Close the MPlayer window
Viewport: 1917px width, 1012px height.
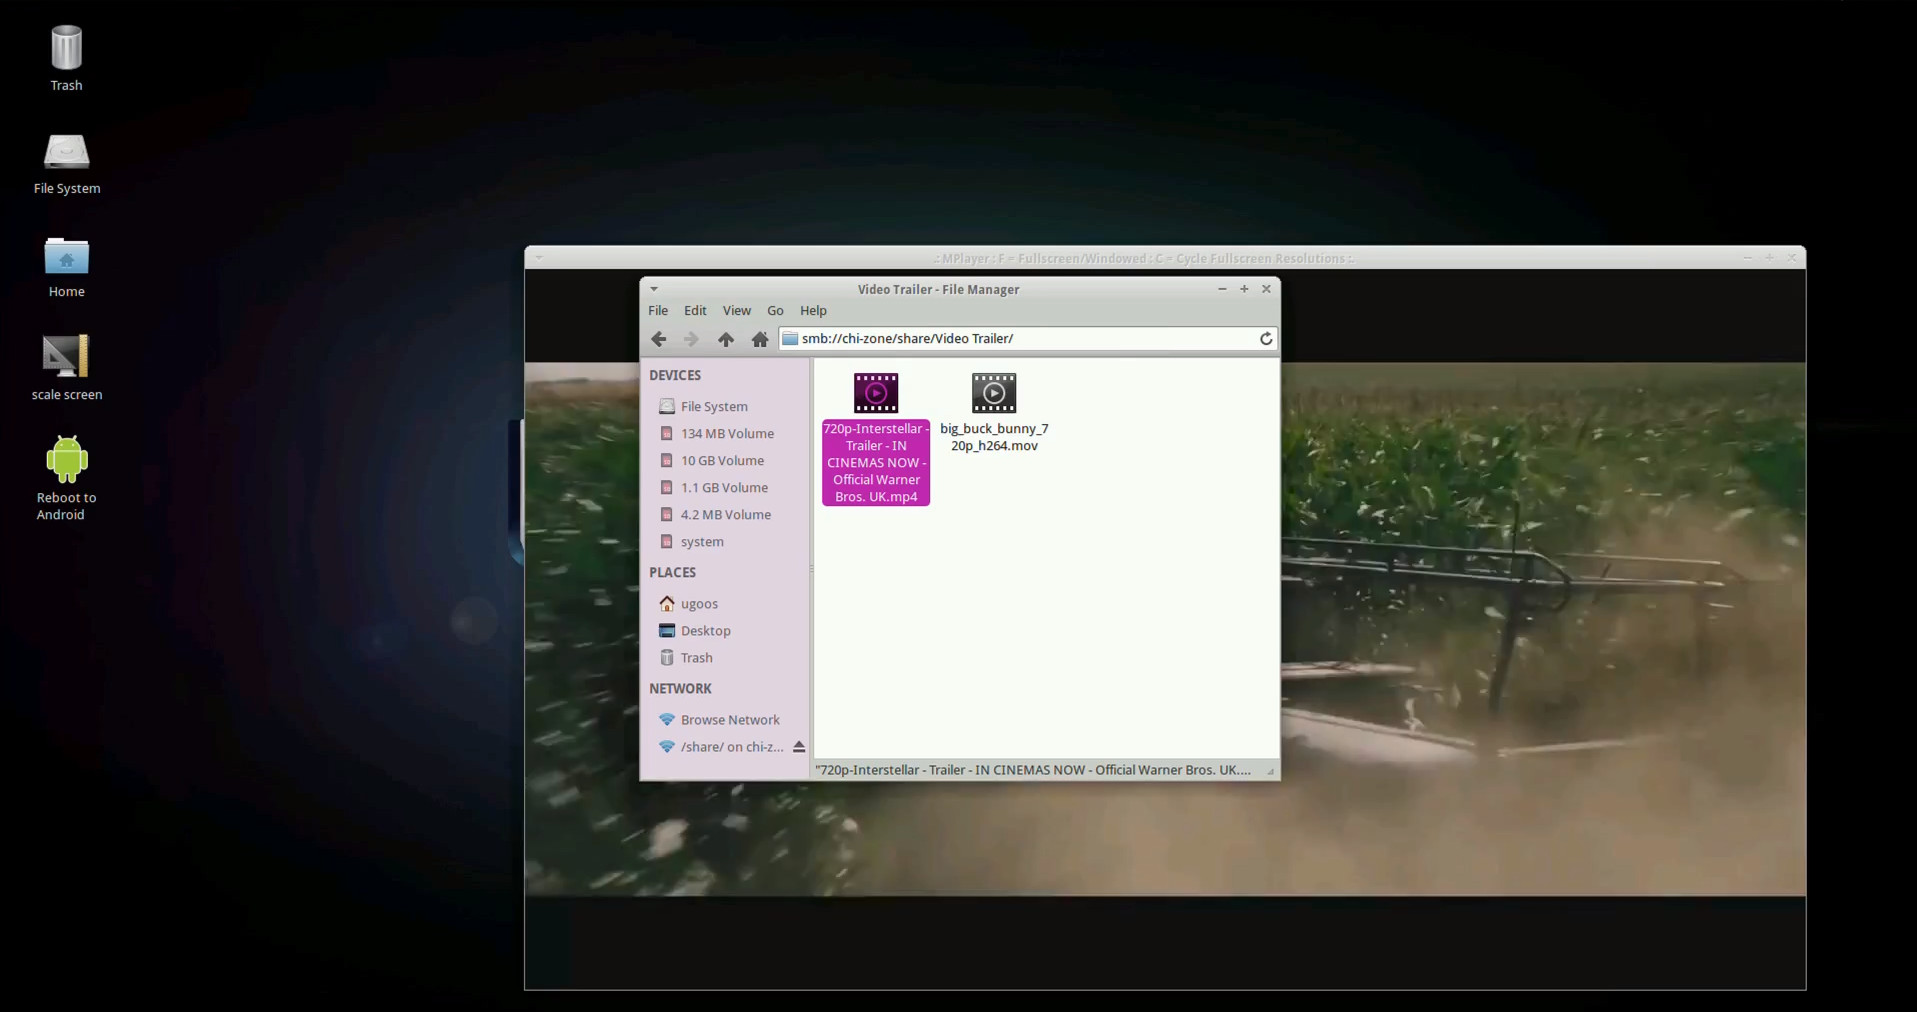click(x=1792, y=258)
